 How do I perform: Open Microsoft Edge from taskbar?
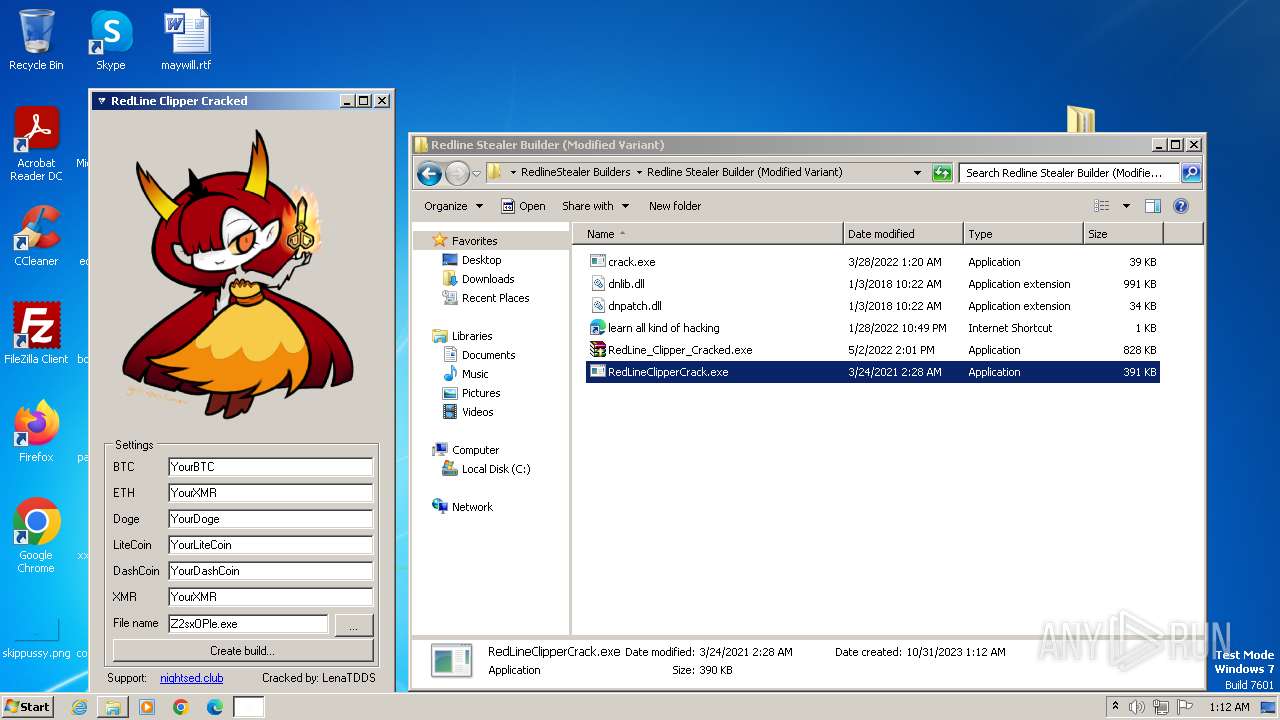tap(214, 707)
